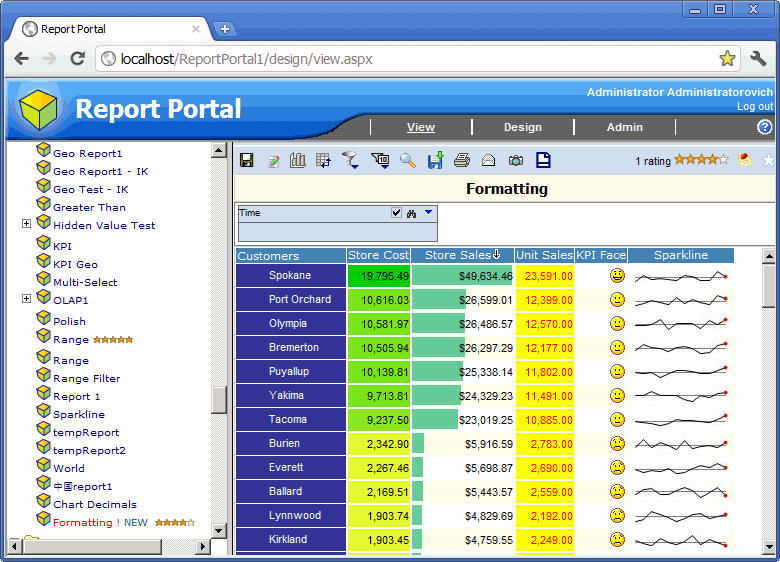This screenshot has width=780, height=562.
Task: Open the Sparkline report in tree
Action: pos(78,414)
